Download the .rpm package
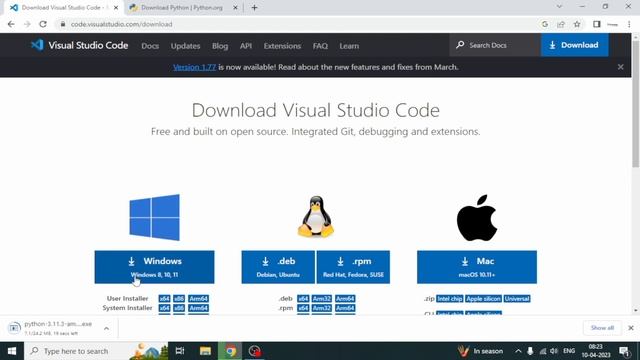Image resolution: width=640 pixels, height=360 pixels. pos(353,267)
